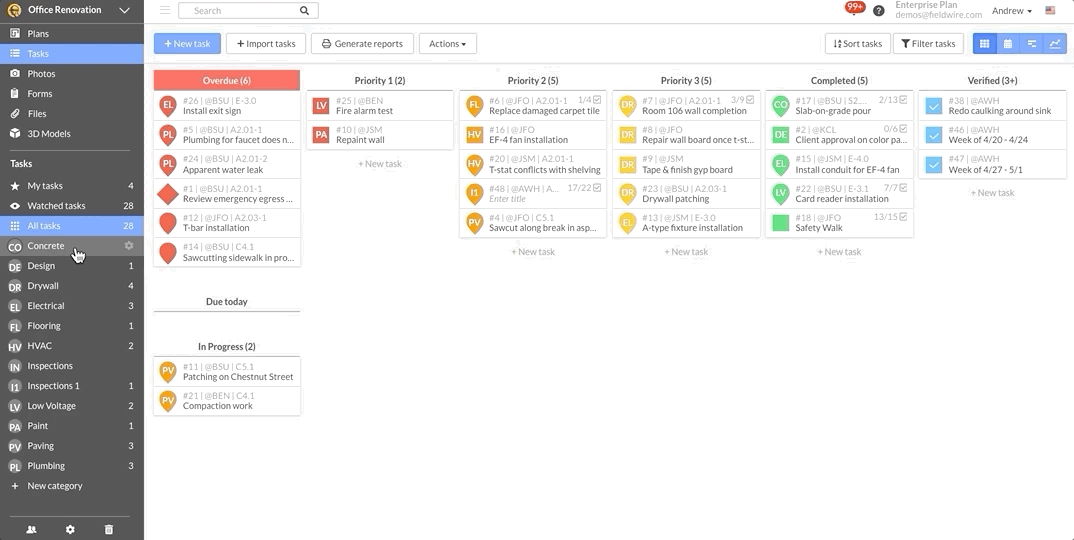Viewport: 1074px width, 540px height.
Task: Open Sort tasks options
Action: [x=858, y=44]
